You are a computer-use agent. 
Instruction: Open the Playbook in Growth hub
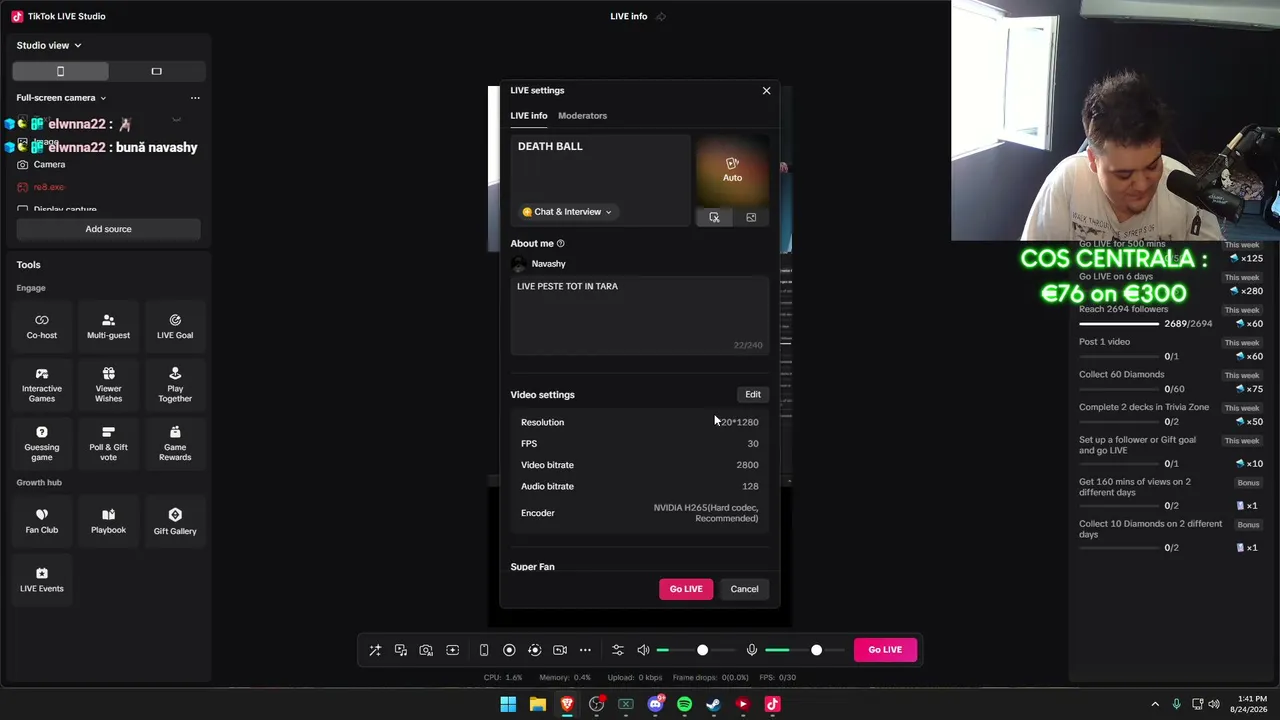pos(108,521)
